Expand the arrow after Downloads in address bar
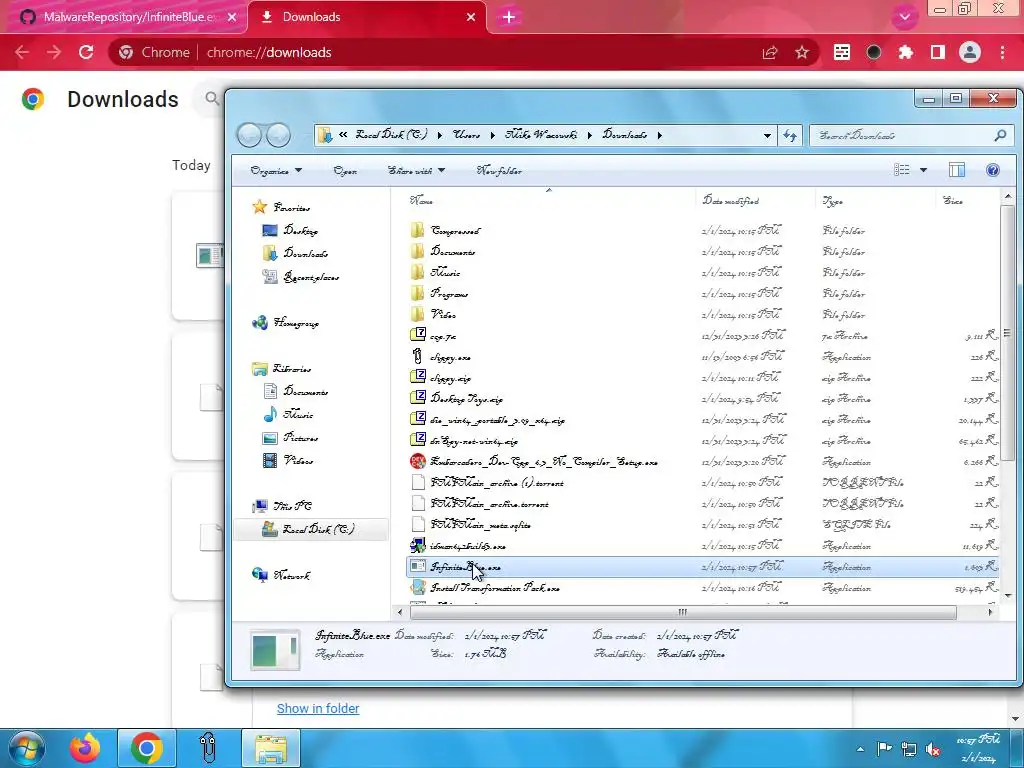 coord(660,135)
